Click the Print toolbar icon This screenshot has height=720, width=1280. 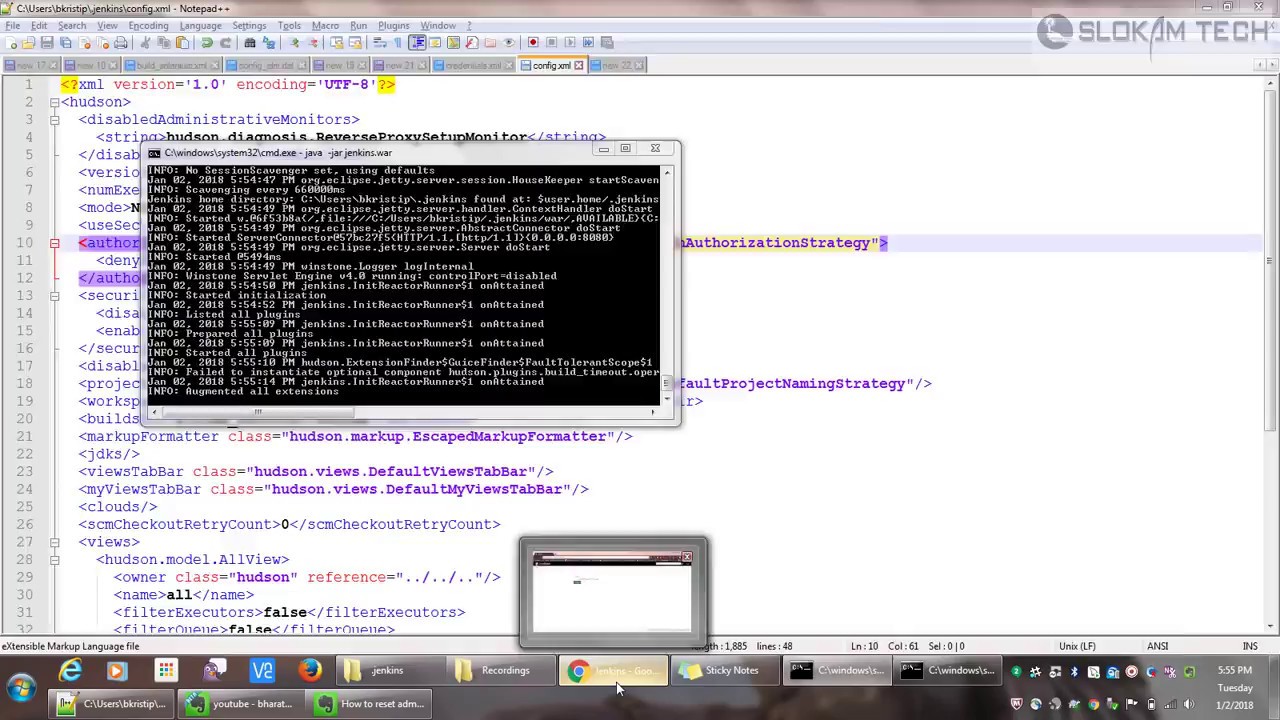[x=121, y=43]
